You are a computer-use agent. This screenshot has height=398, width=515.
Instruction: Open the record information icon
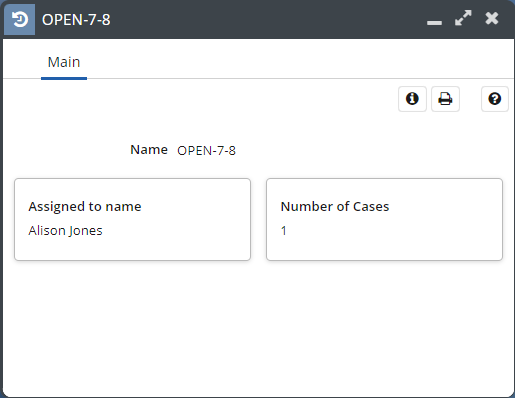(412, 99)
